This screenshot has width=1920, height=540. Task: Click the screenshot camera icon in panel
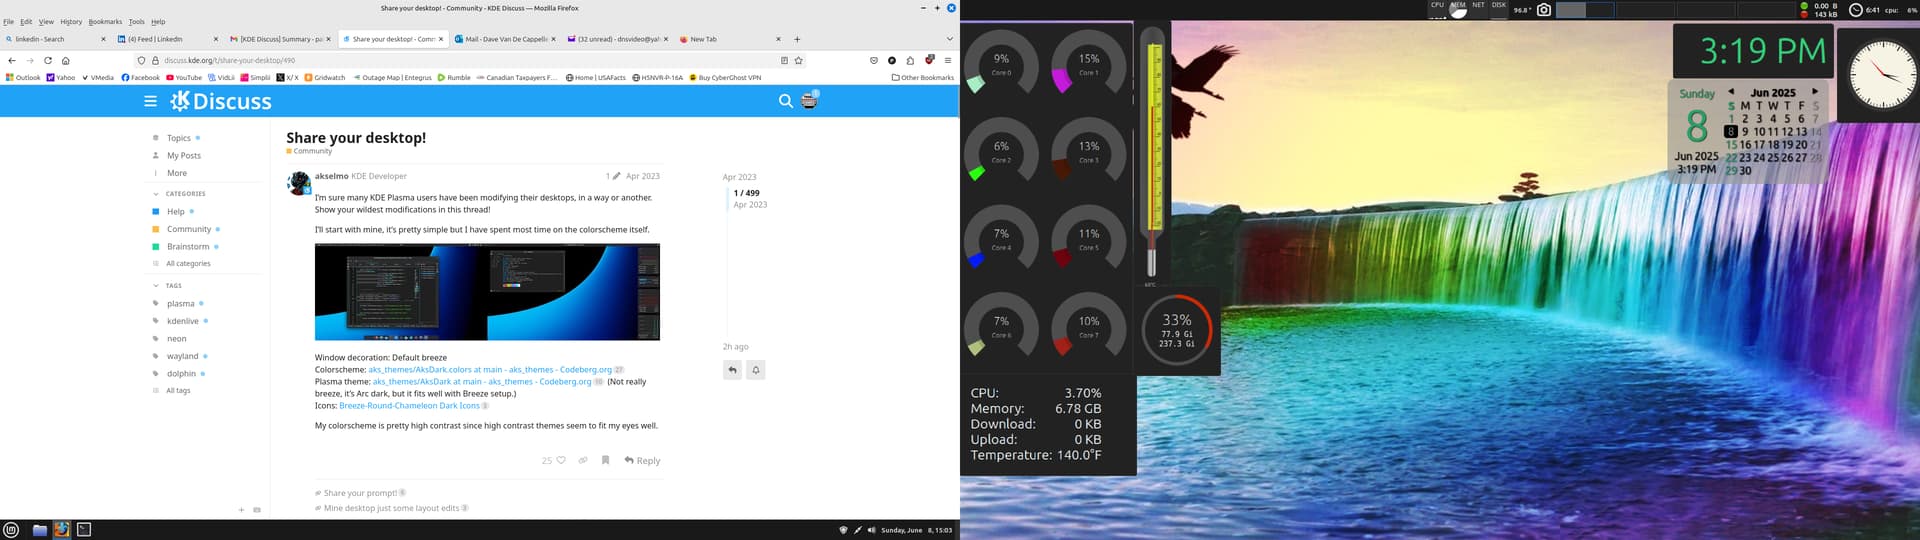[x=1544, y=10]
